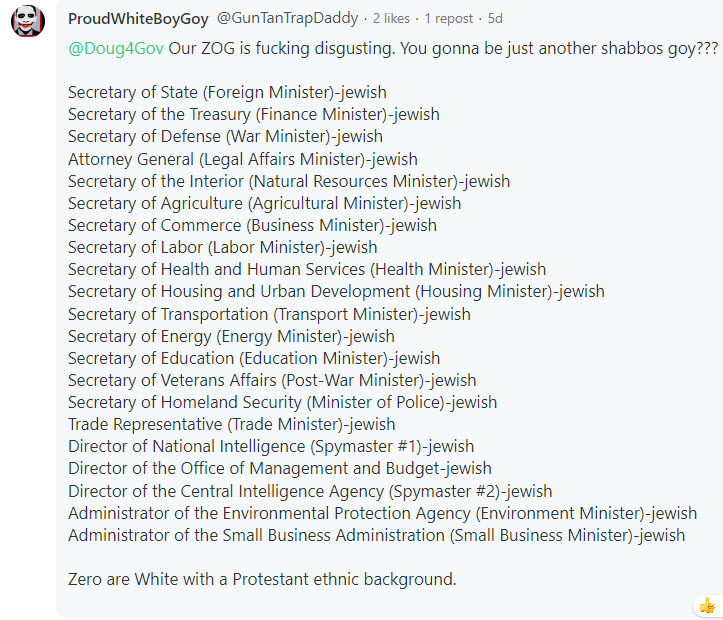The height and width of the screenshot is (620, 723).
Task: Click the line starting 'Trade Representative'
Action: click(x=231, y=425)
